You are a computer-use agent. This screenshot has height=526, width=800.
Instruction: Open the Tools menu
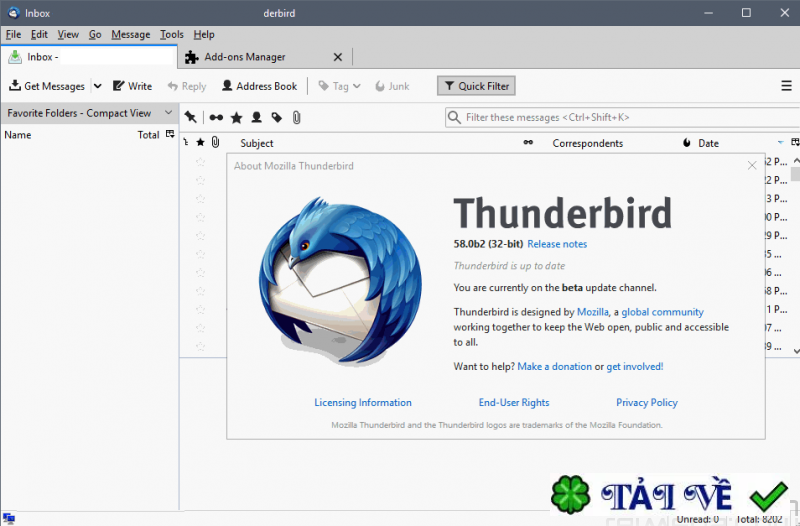tap(171, 34)
